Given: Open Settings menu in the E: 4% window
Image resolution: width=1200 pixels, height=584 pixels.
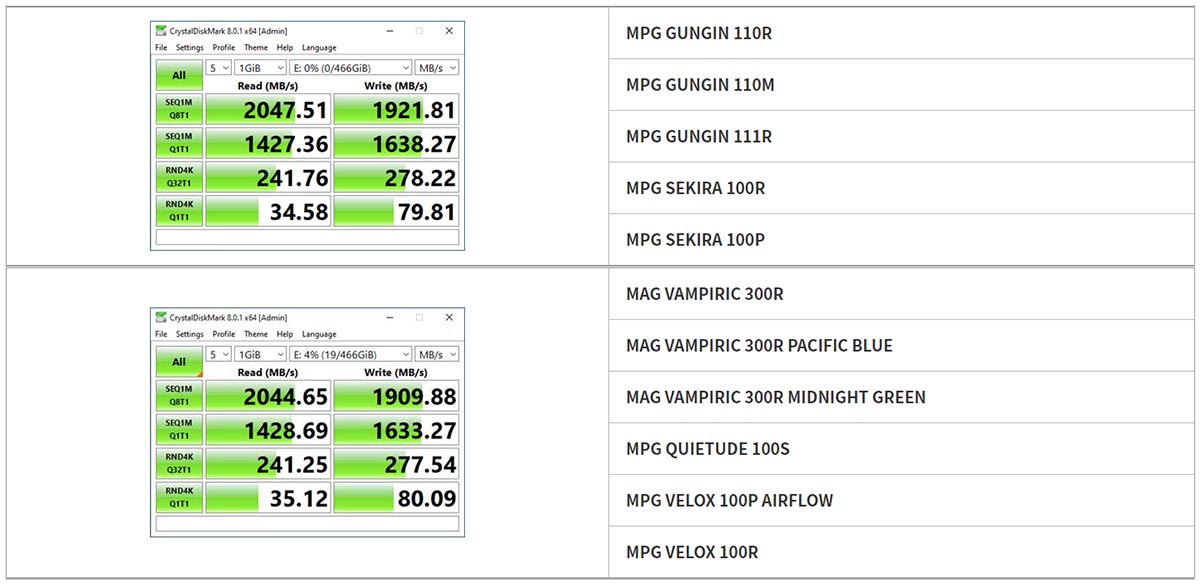Looking at the screenshot, I should coord(190,334).
